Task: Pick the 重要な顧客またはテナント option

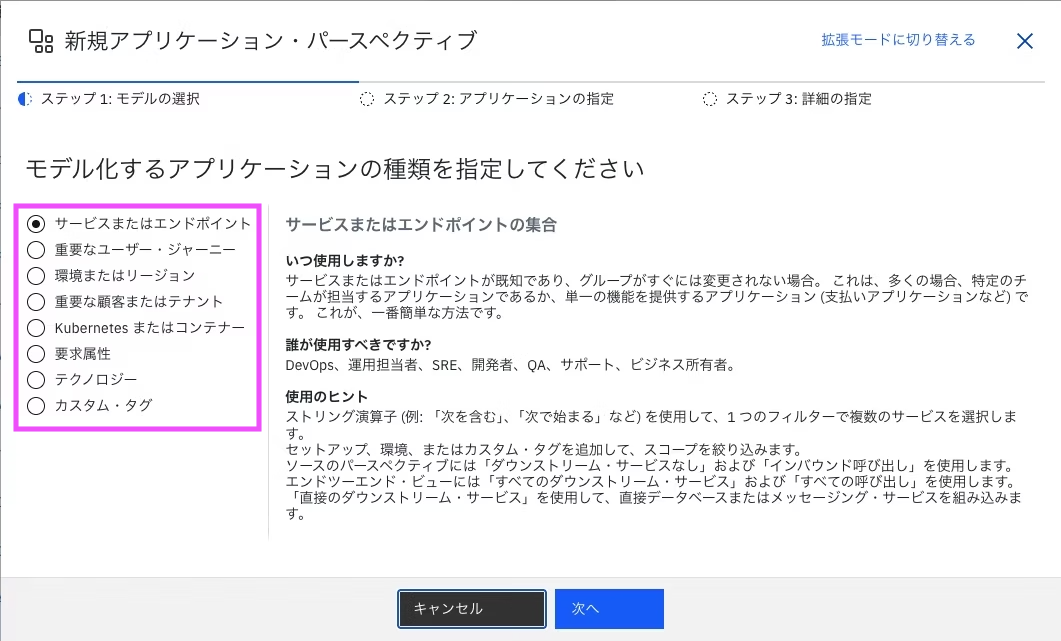Action: click(x=37, y=301)
